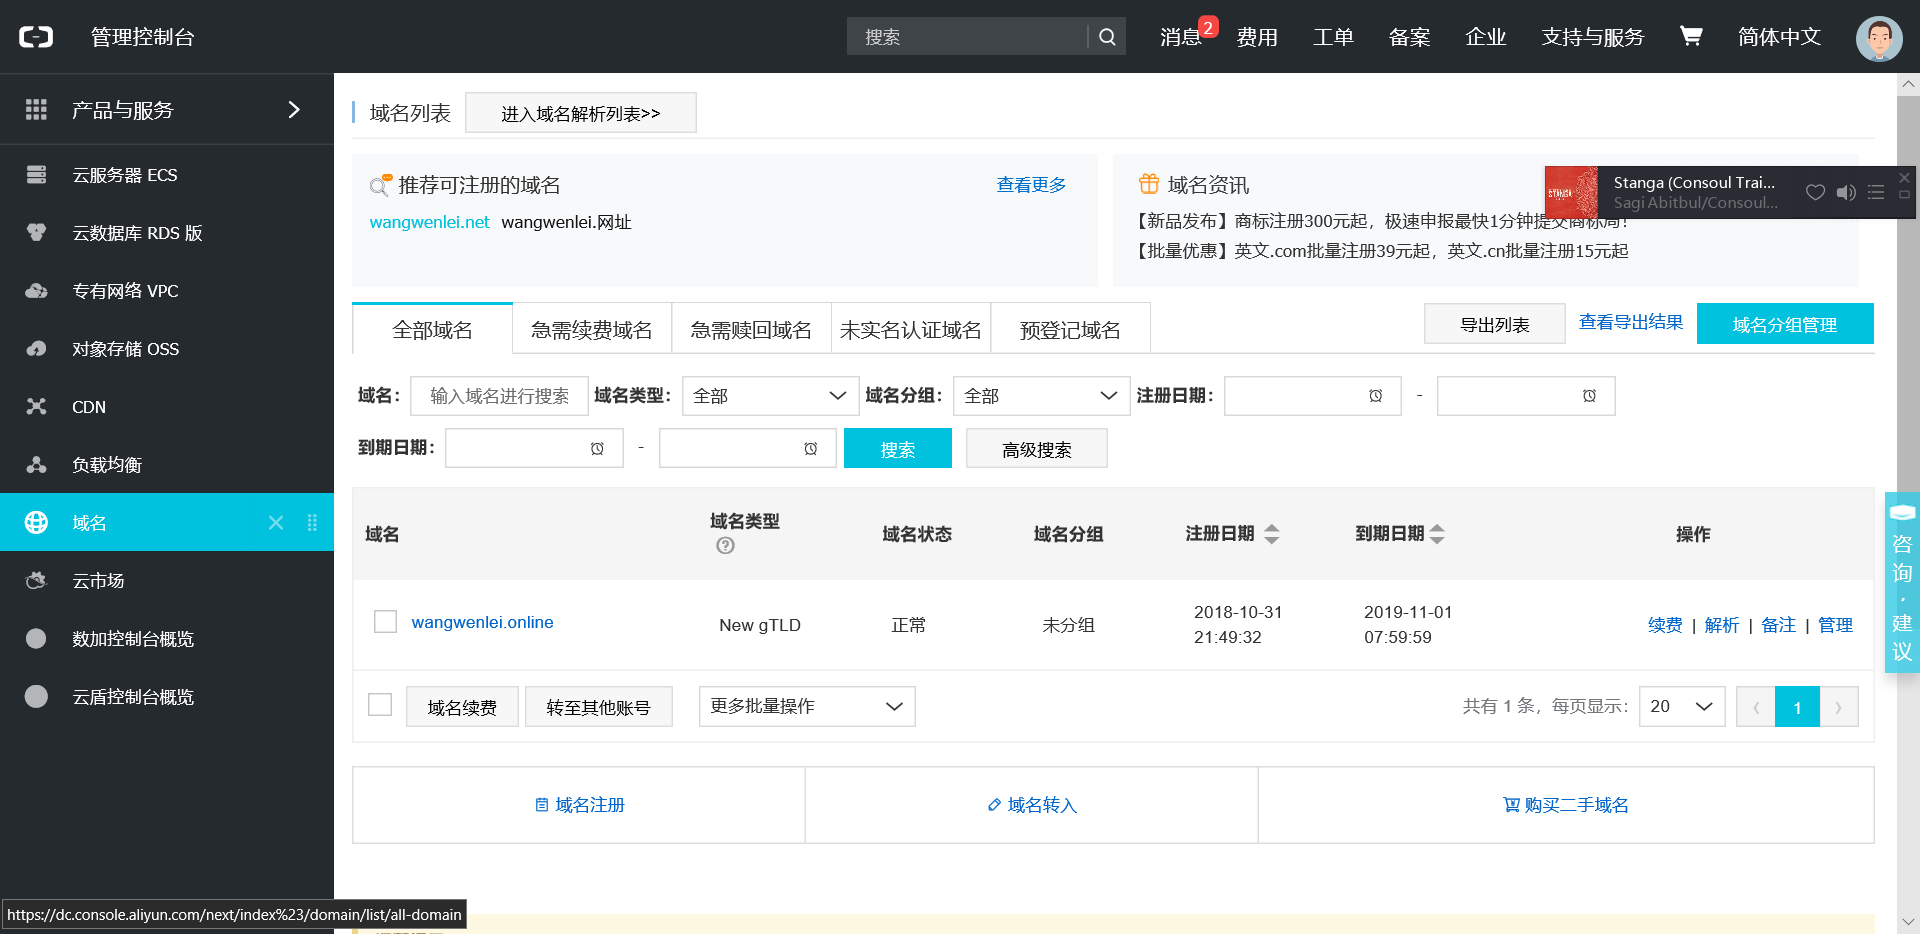Click the search magnifier icon
Viewport: 1920px width, 934px height.
(1106, 36)
